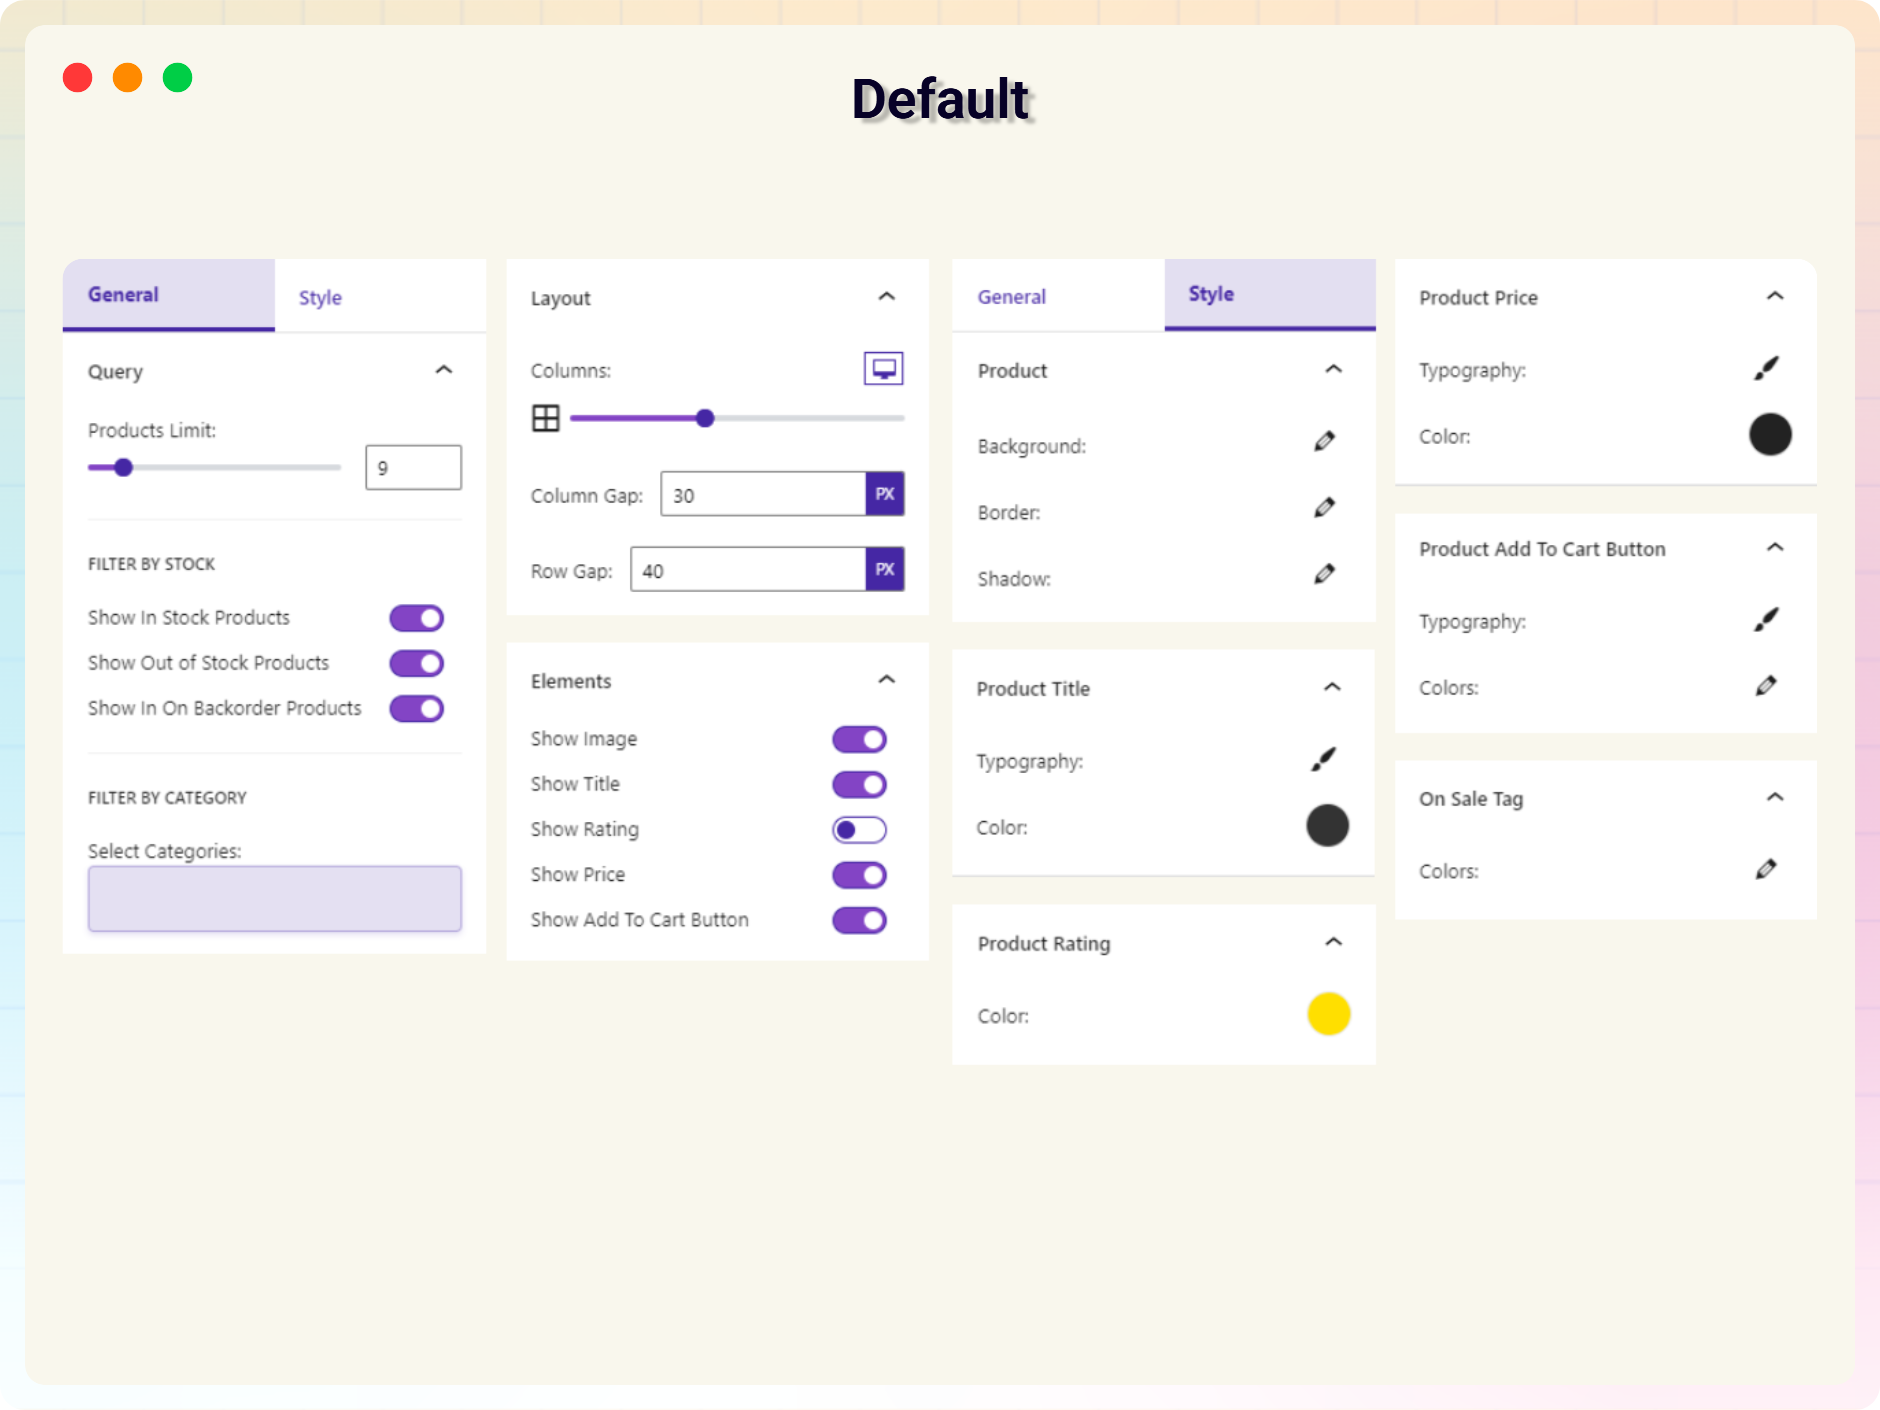The width and height of the screenshot is (1880, 1410).
Task: Collapse the Query section
Action: 444,370
